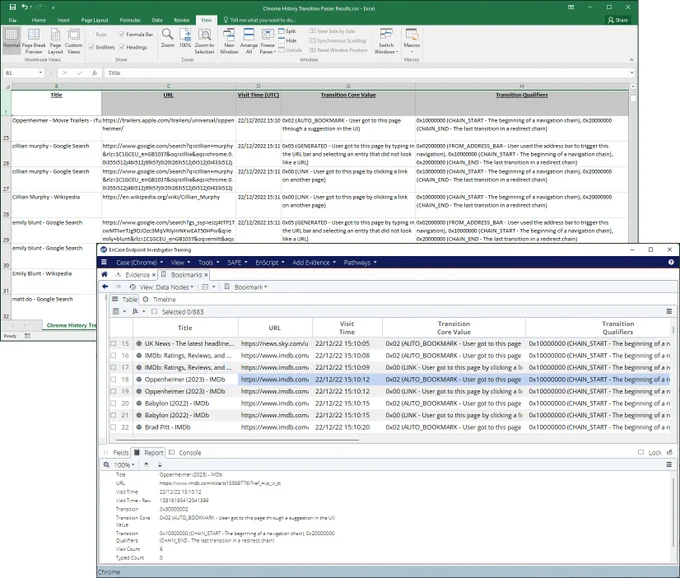
Task: Open a New Window in Excel View ribbon
Action: coord(229,41)
